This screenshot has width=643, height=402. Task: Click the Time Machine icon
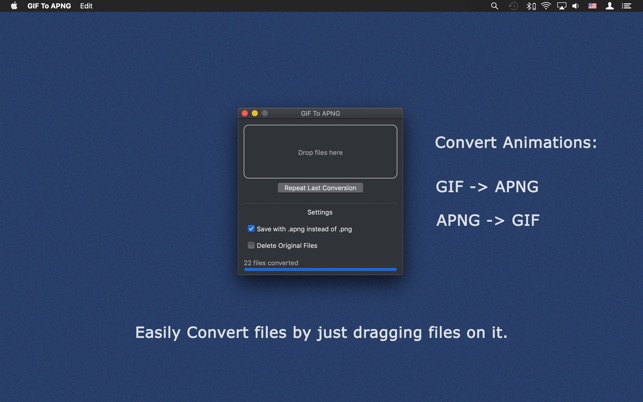pyautogui.click(x=513, y=6)
